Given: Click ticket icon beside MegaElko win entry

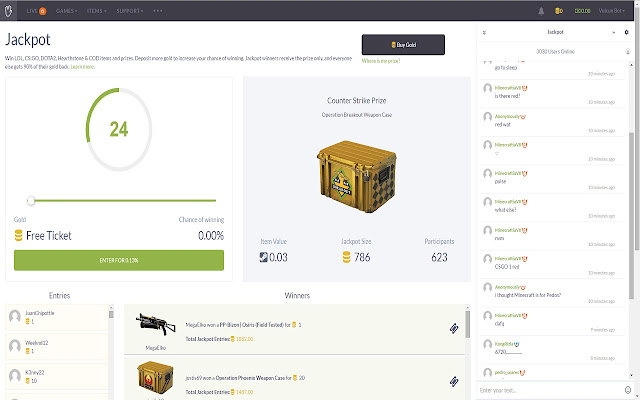Looking at the screenshot, I should pyautogui.click(x=454, y=328).
